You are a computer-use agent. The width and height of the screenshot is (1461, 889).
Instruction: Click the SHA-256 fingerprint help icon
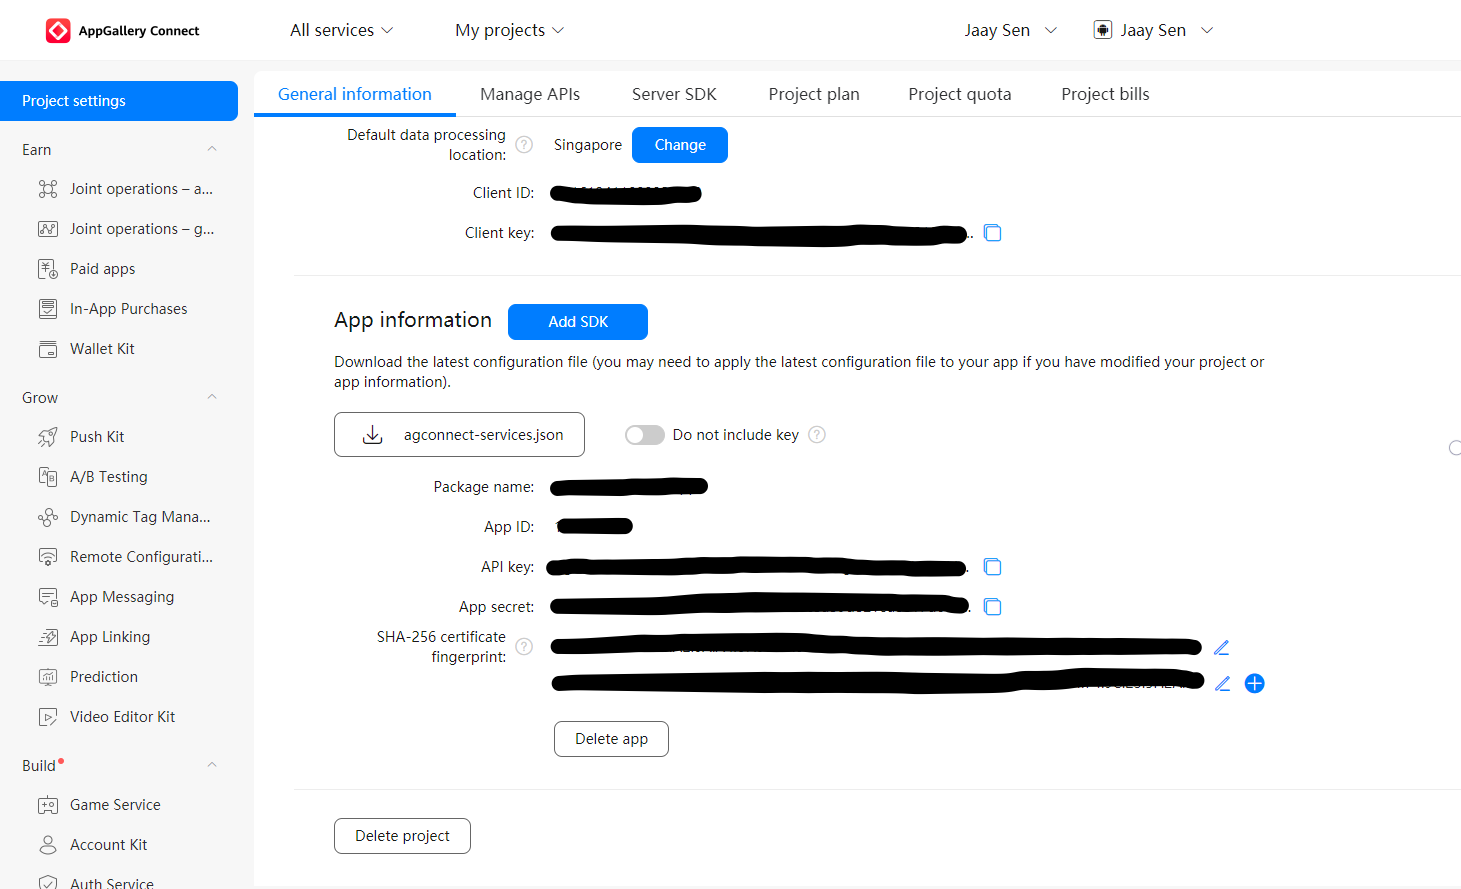524,646
